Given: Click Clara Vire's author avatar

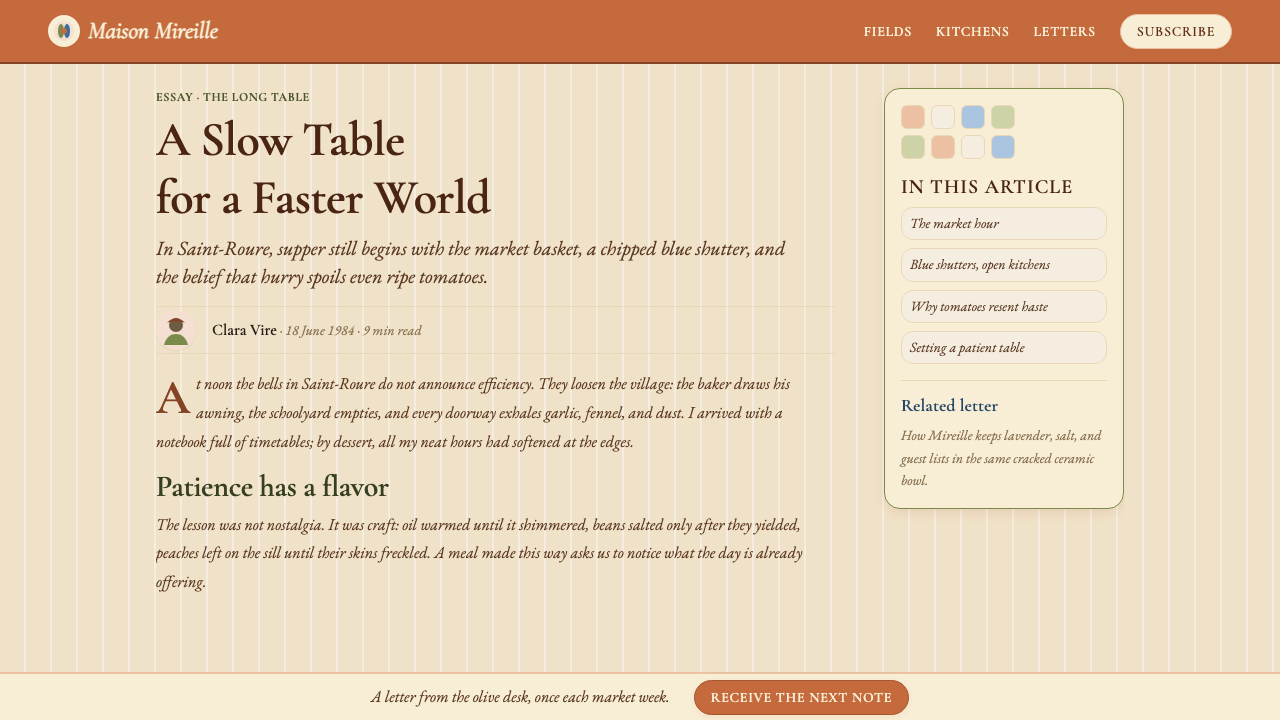Looking at the screenshot, I should [176, 330].
